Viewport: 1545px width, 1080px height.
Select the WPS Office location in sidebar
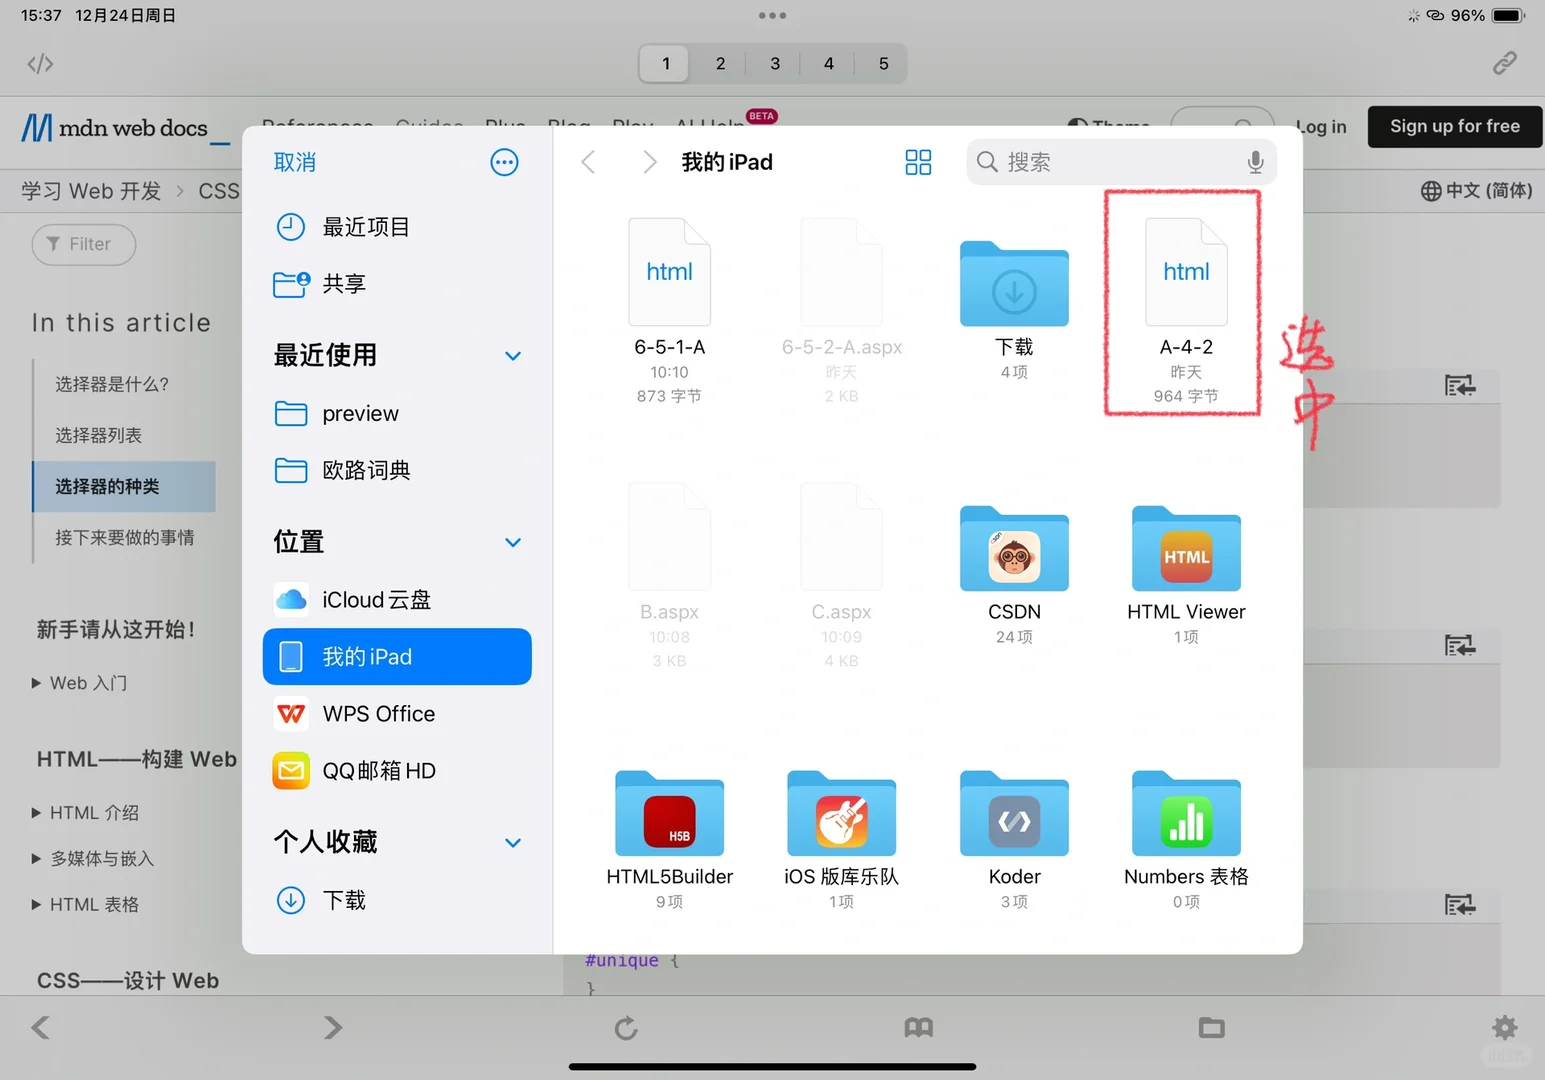click(x=378, y=713)
